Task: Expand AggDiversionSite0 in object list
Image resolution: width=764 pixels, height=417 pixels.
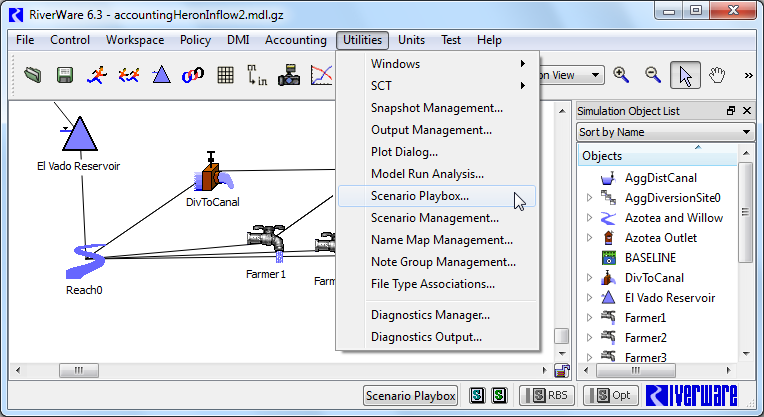Action: (590, 198)
